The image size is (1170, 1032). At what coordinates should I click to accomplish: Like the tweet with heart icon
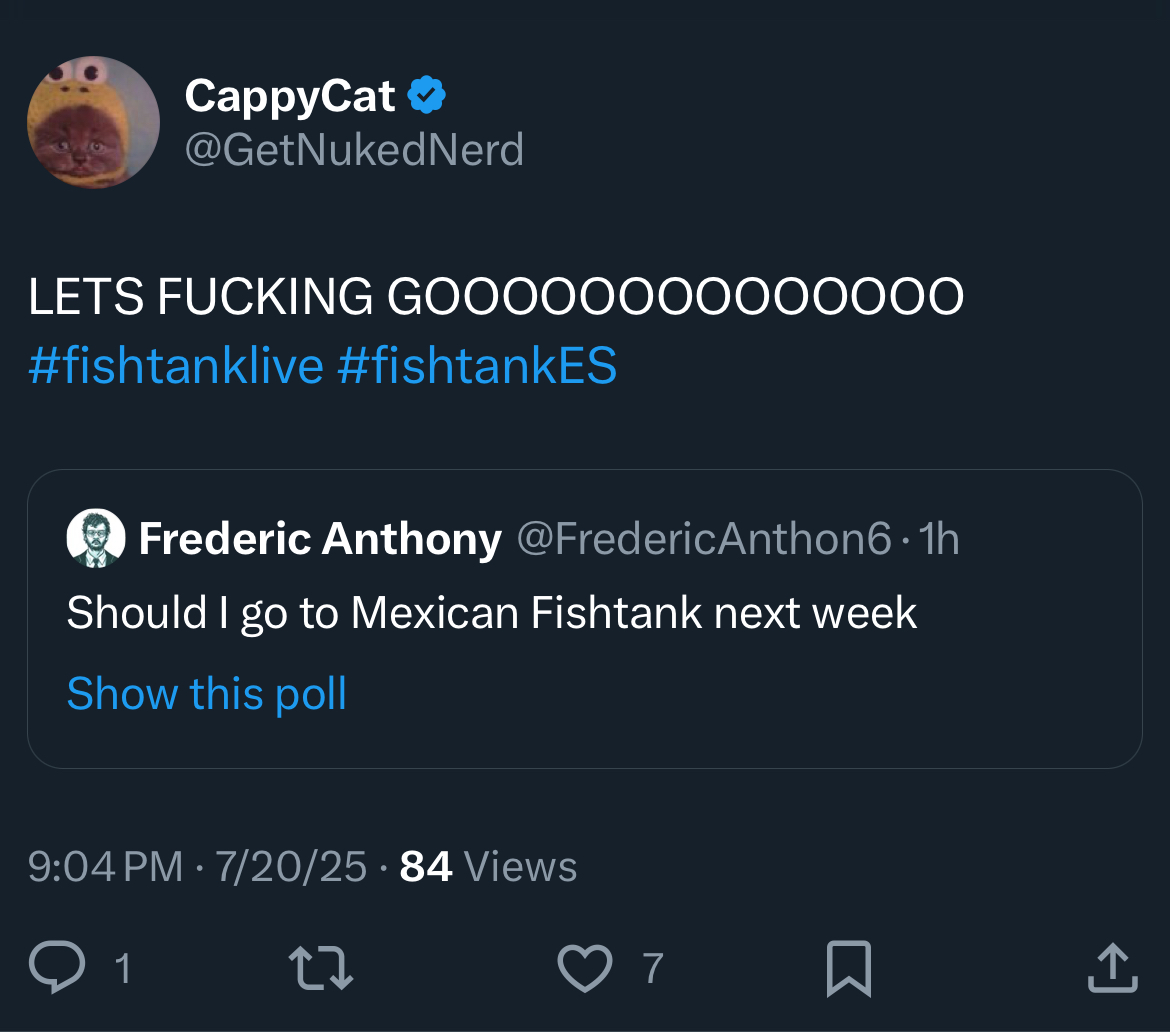(x=585, y=968)
